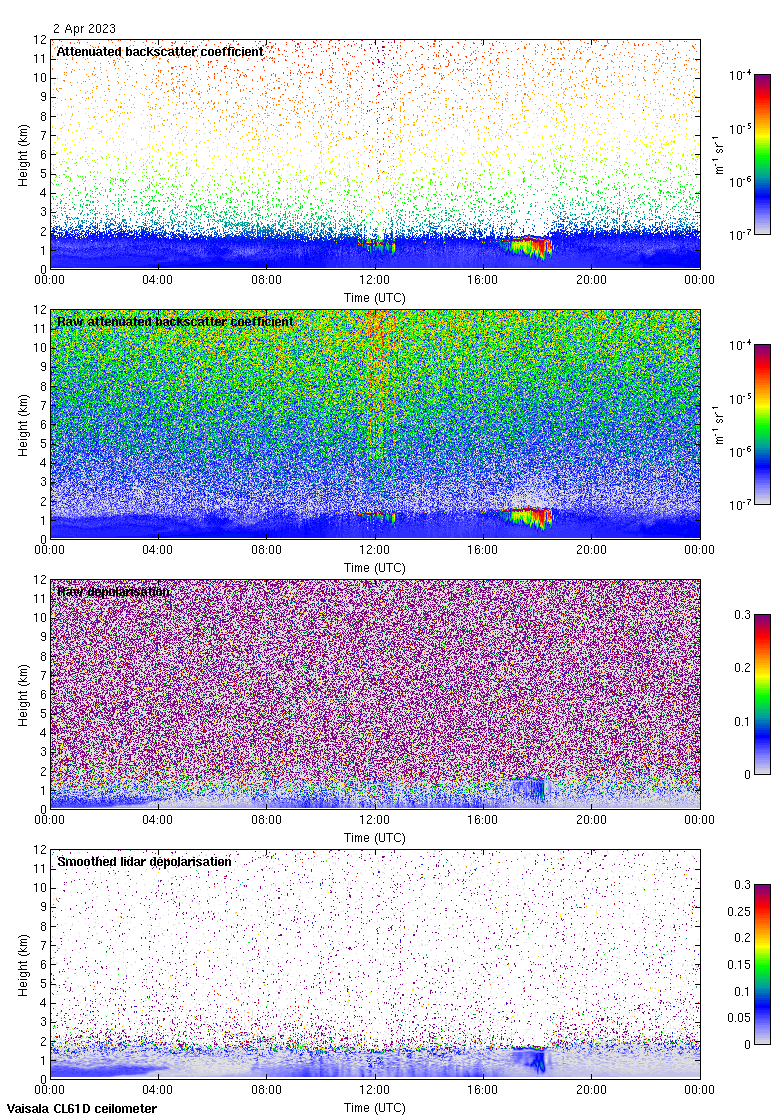The height and width of the screenshot is (1120, 780).
Task: Click the blue cloud feature near 18:00 in the Smoothed depolarisation plot
Action: 531,1057
